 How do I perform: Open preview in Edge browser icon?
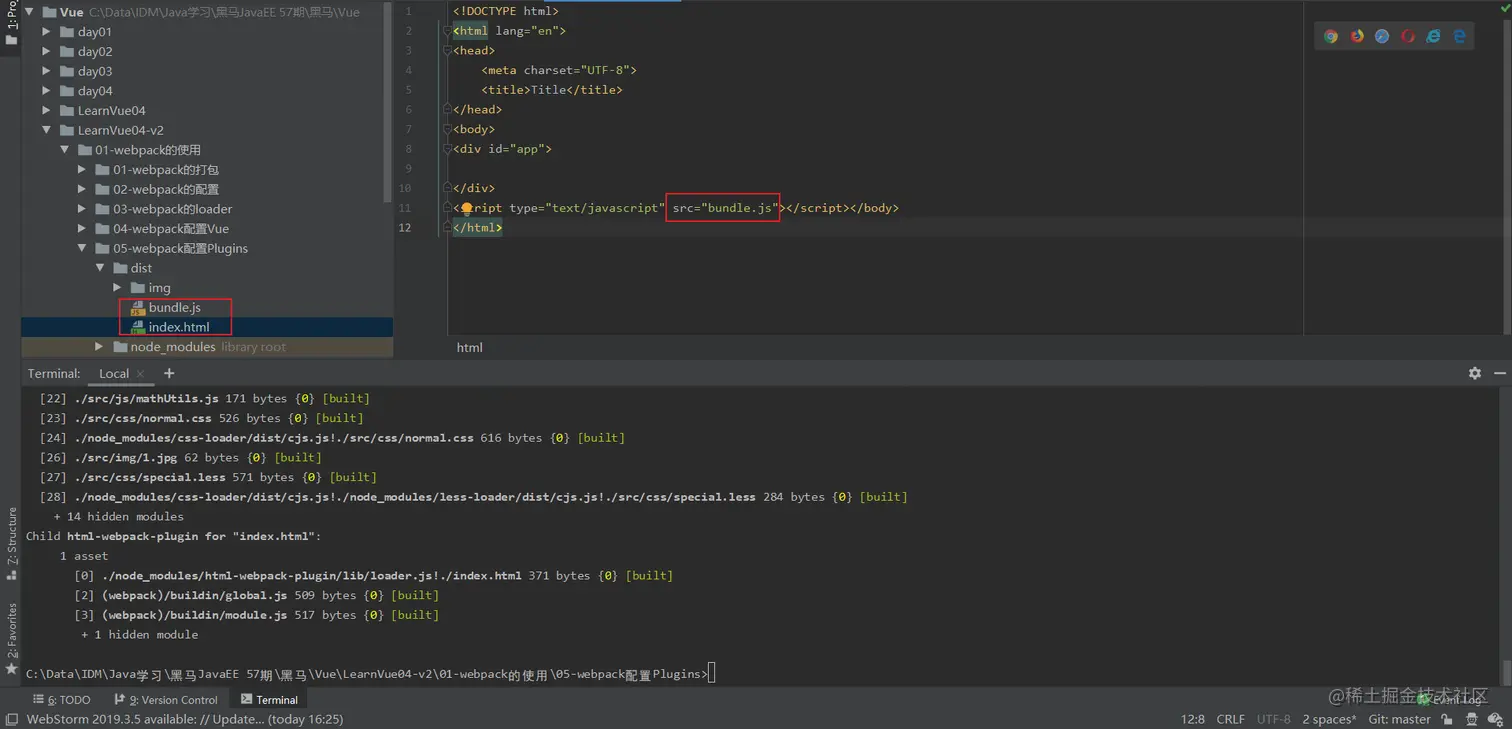[1459, 36]
